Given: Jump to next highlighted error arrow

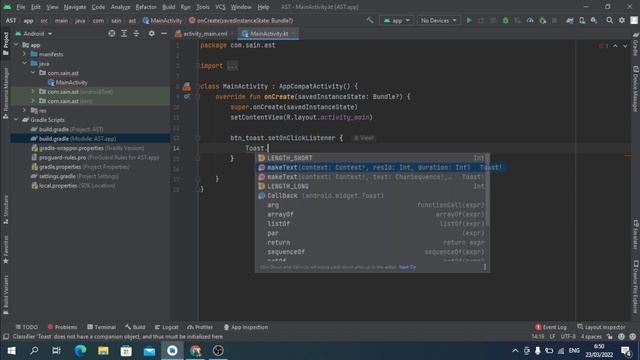Looking at the screenshot, I should coord(625,46).
